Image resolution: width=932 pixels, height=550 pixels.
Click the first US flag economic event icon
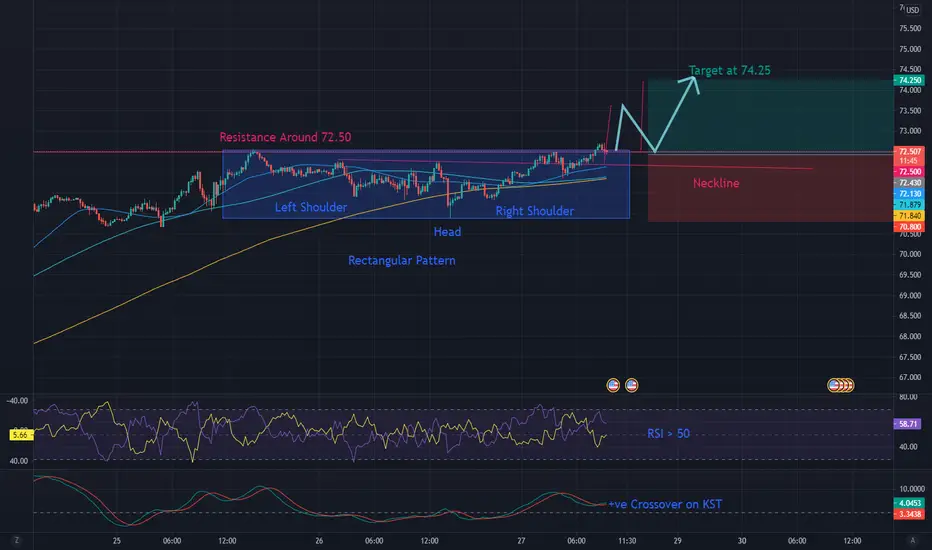pyautogui.click(x=613, y=385)
